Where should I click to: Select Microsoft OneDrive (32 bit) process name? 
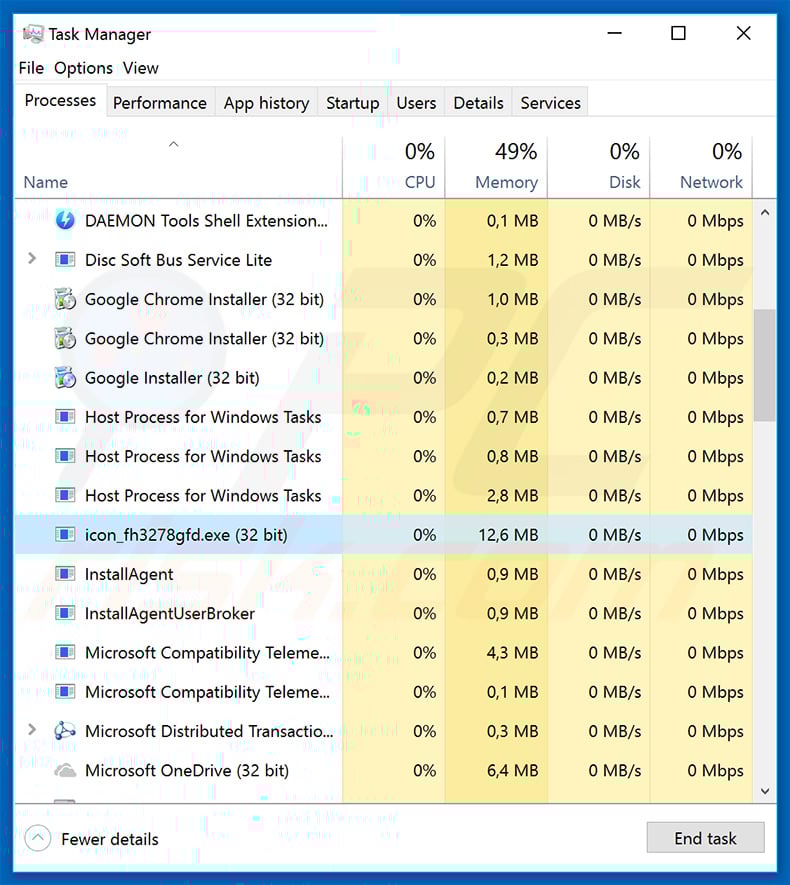(x=187, y=770)
